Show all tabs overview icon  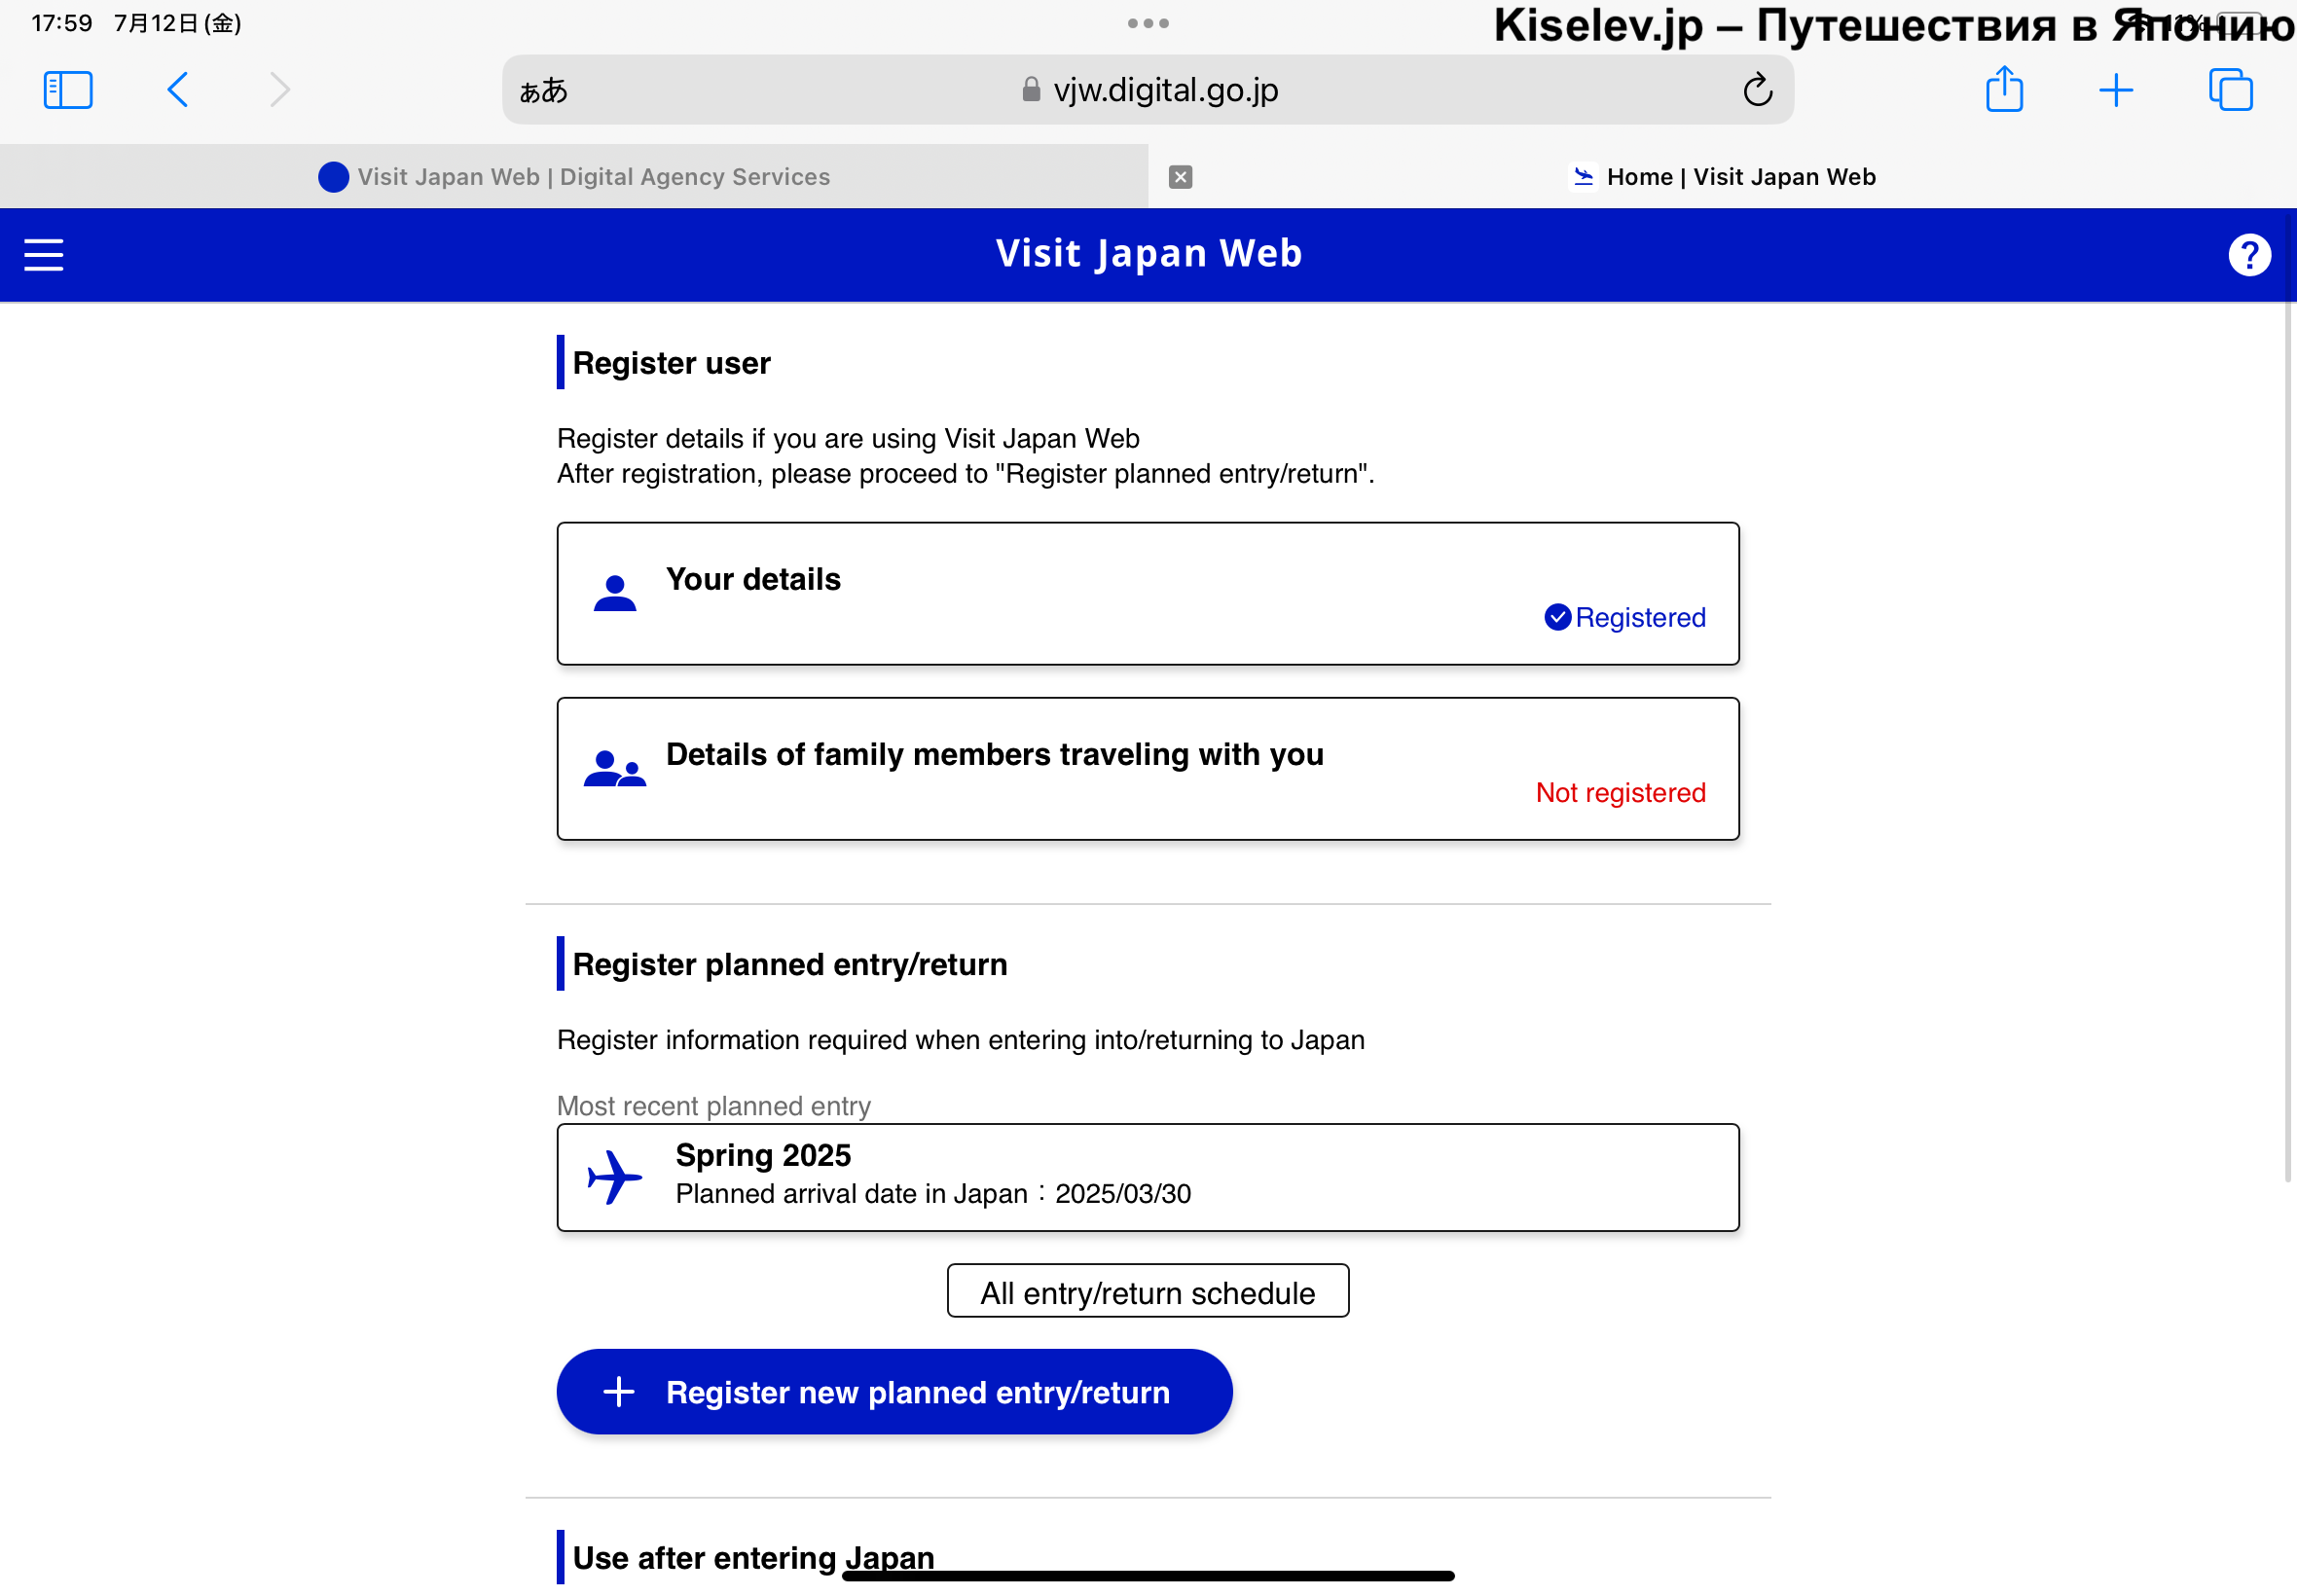(x=2230, y=90)
